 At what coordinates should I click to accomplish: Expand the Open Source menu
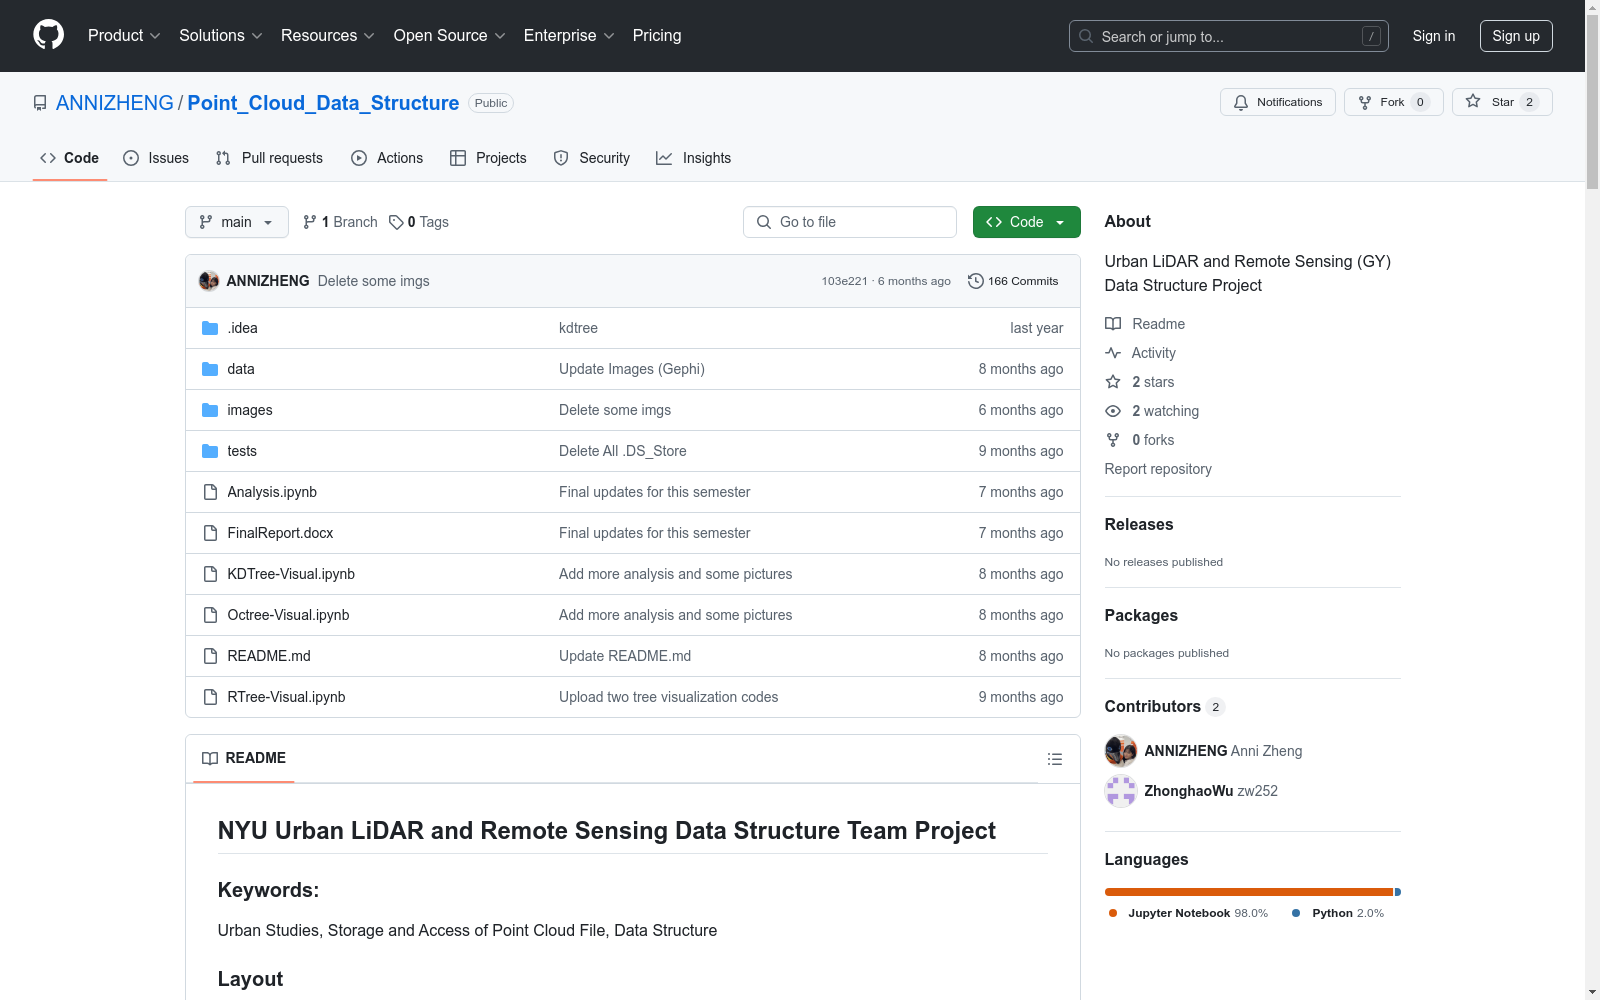450,36
